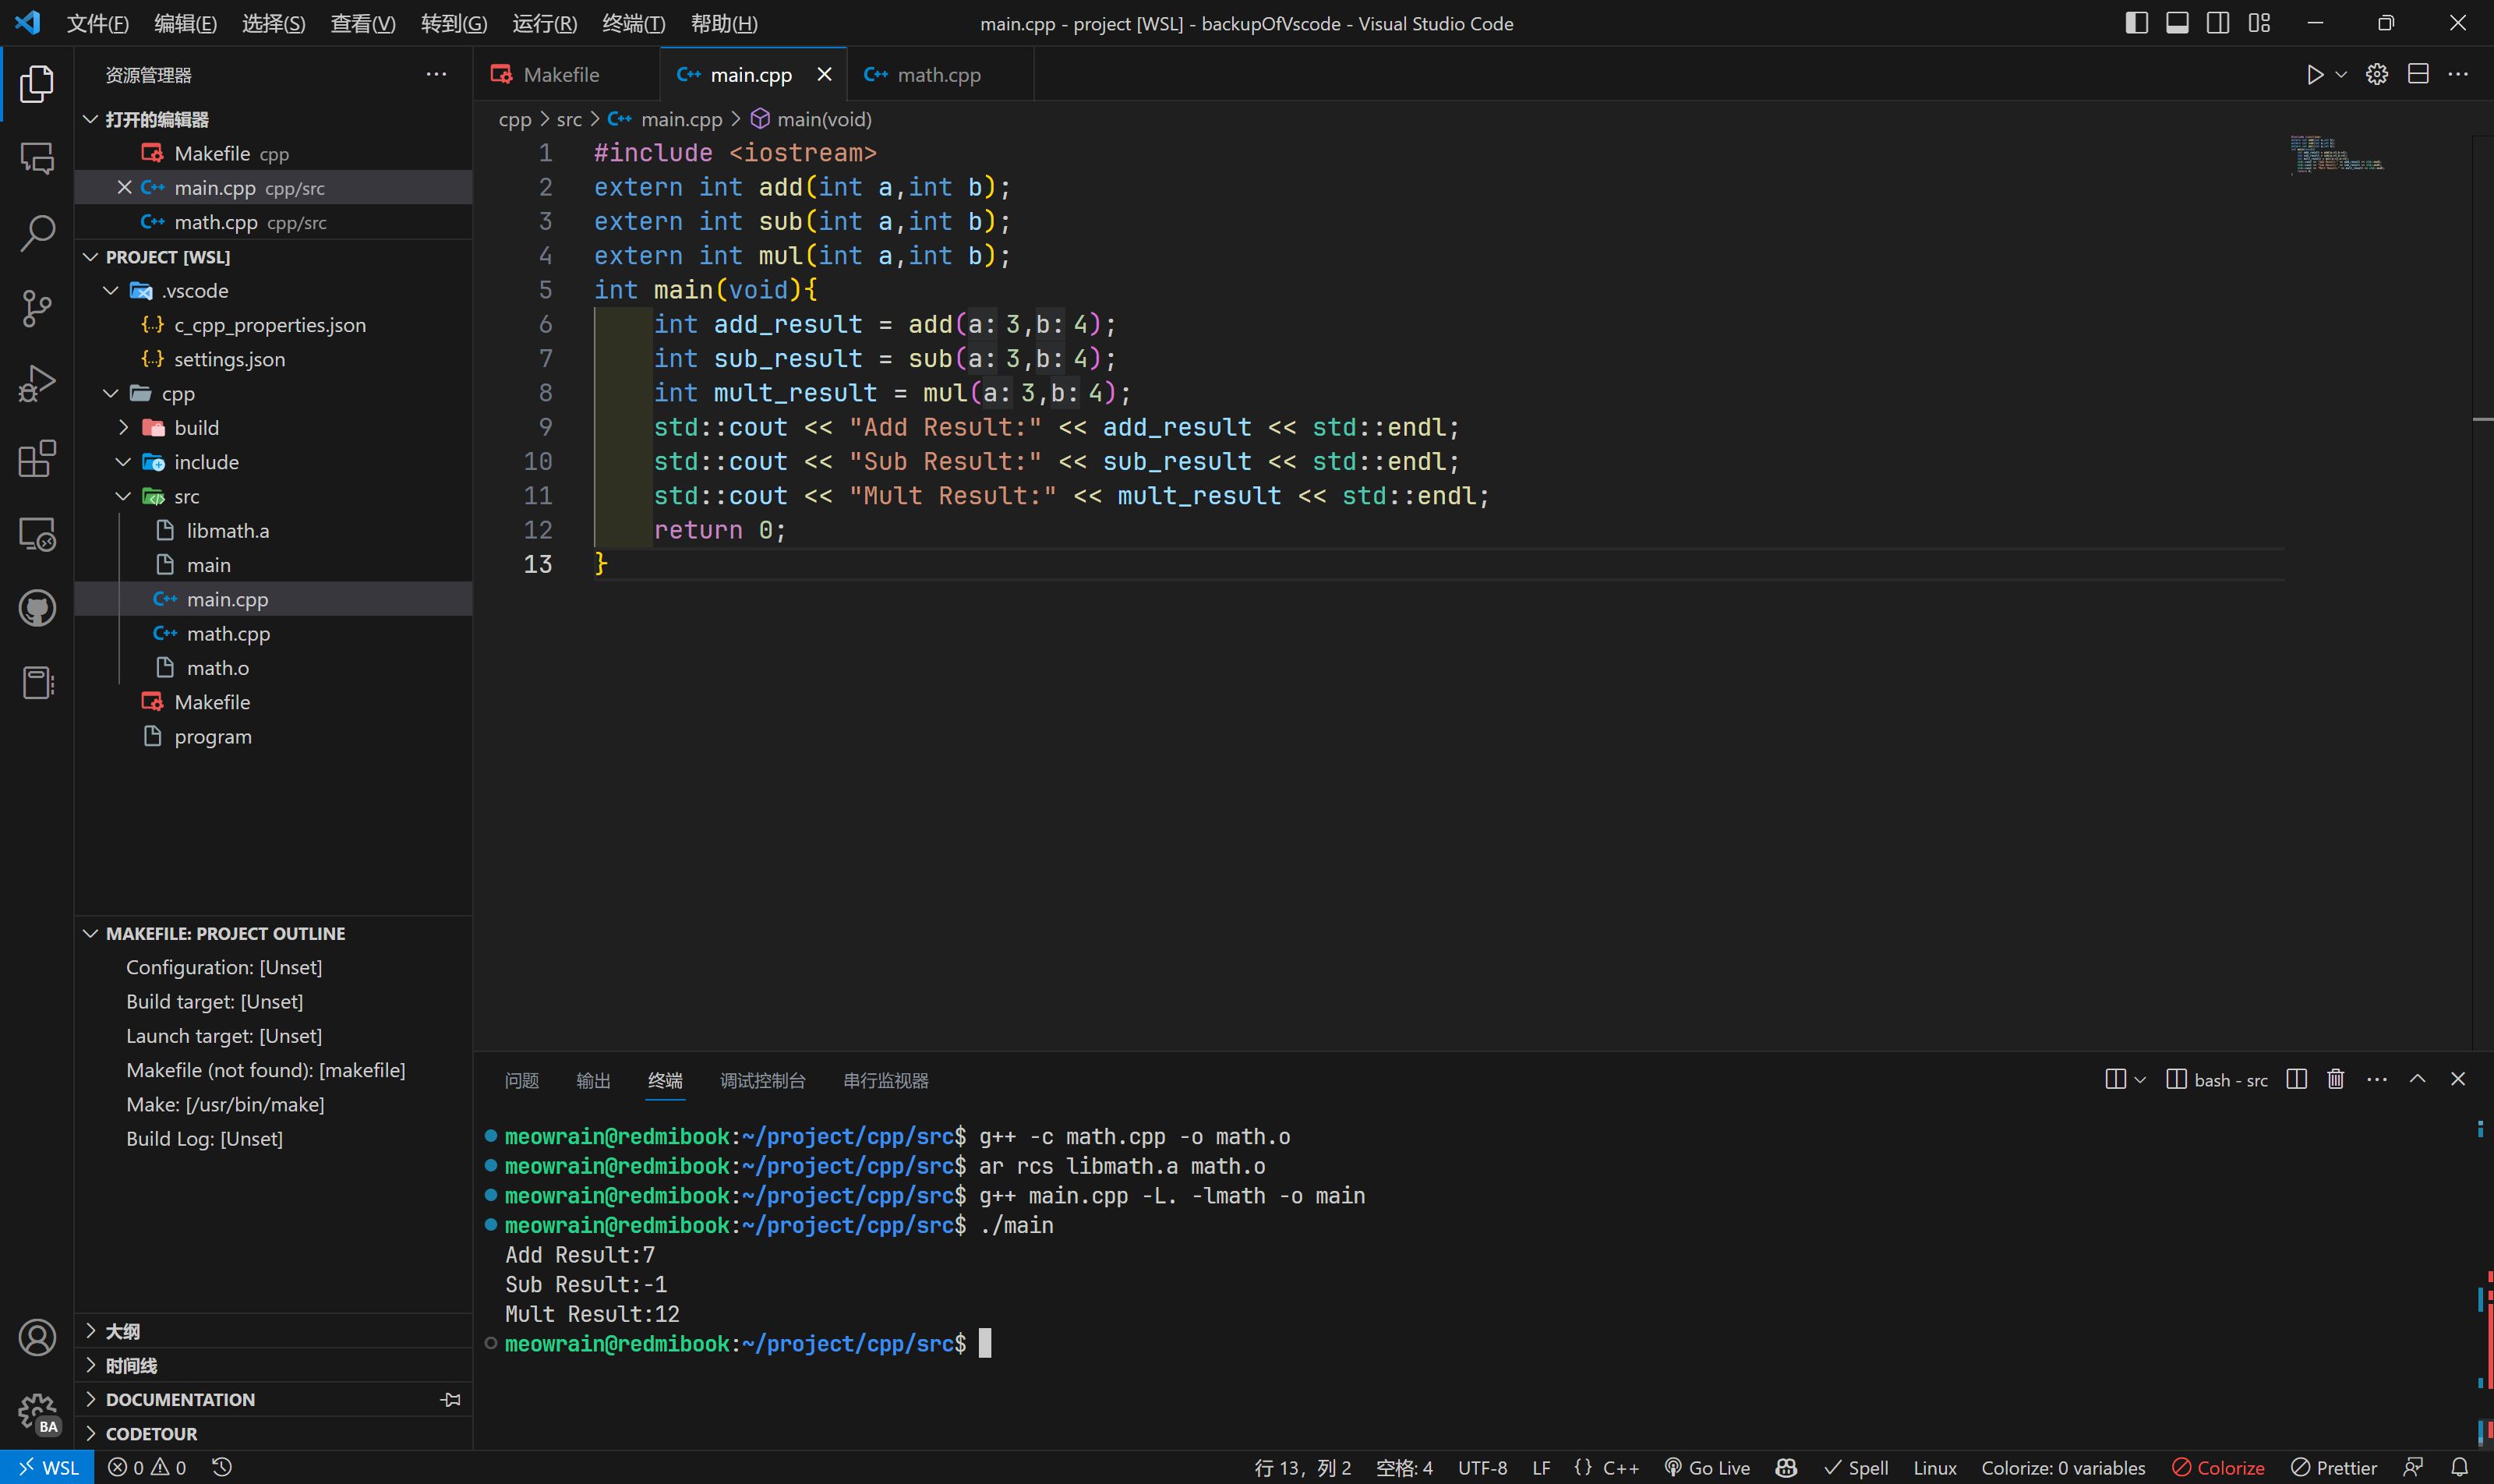2494x1484 pixels.
Task: Open Remote Explorer in activity bar
Action: click(x=37, y=534)
